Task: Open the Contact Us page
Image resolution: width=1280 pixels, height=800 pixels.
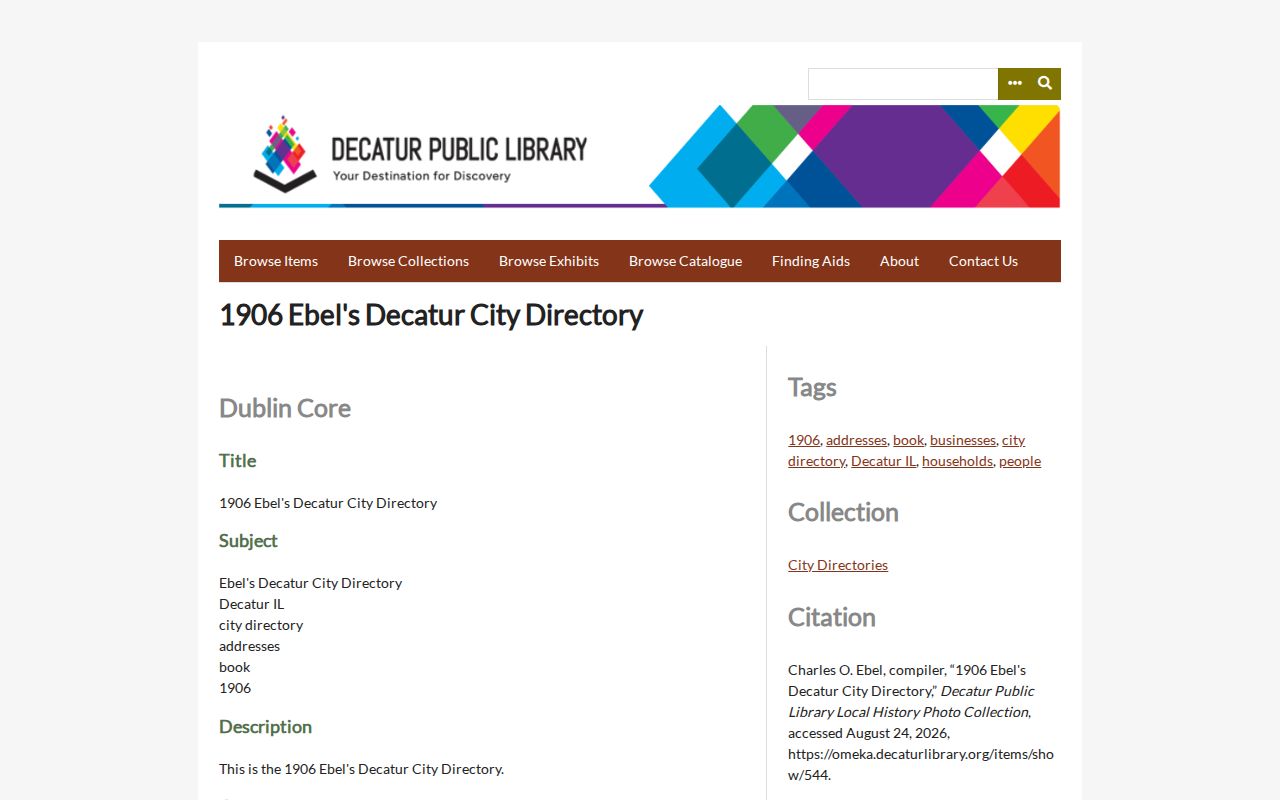Action: tap(983, 261)
